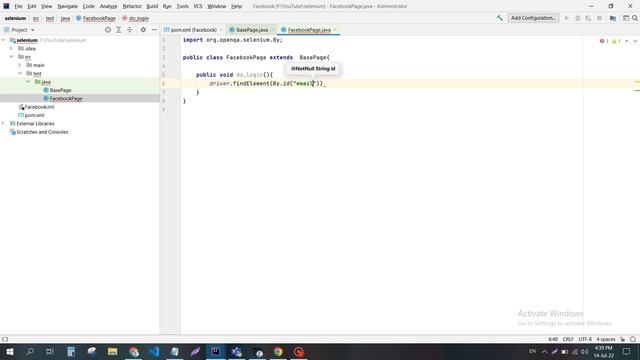The height and width of the screenshot is (360, 640).
Task: Click the Debug button in toolbar
Action: tap(577, 18)
